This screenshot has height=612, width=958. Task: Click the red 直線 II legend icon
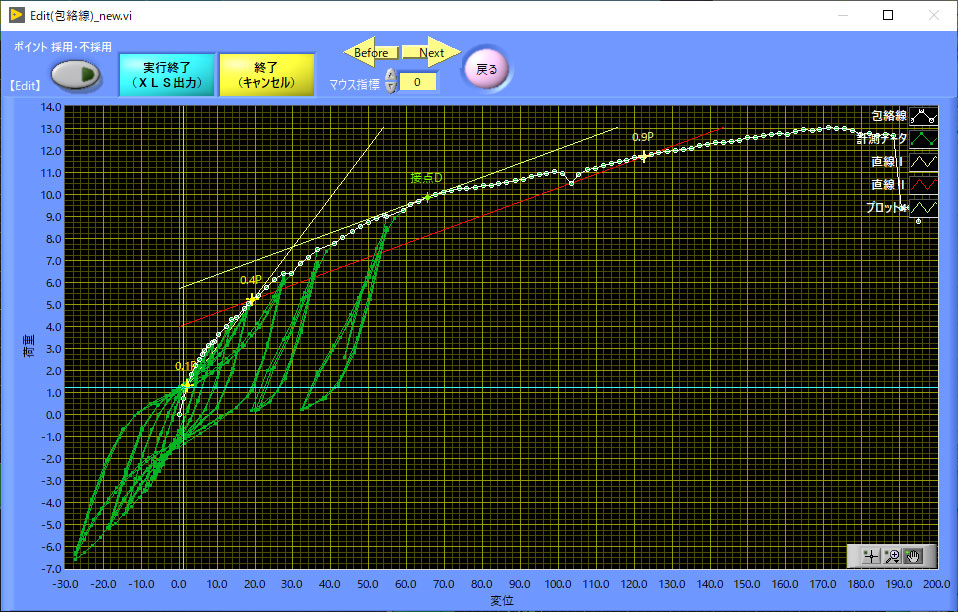(923, 184)
